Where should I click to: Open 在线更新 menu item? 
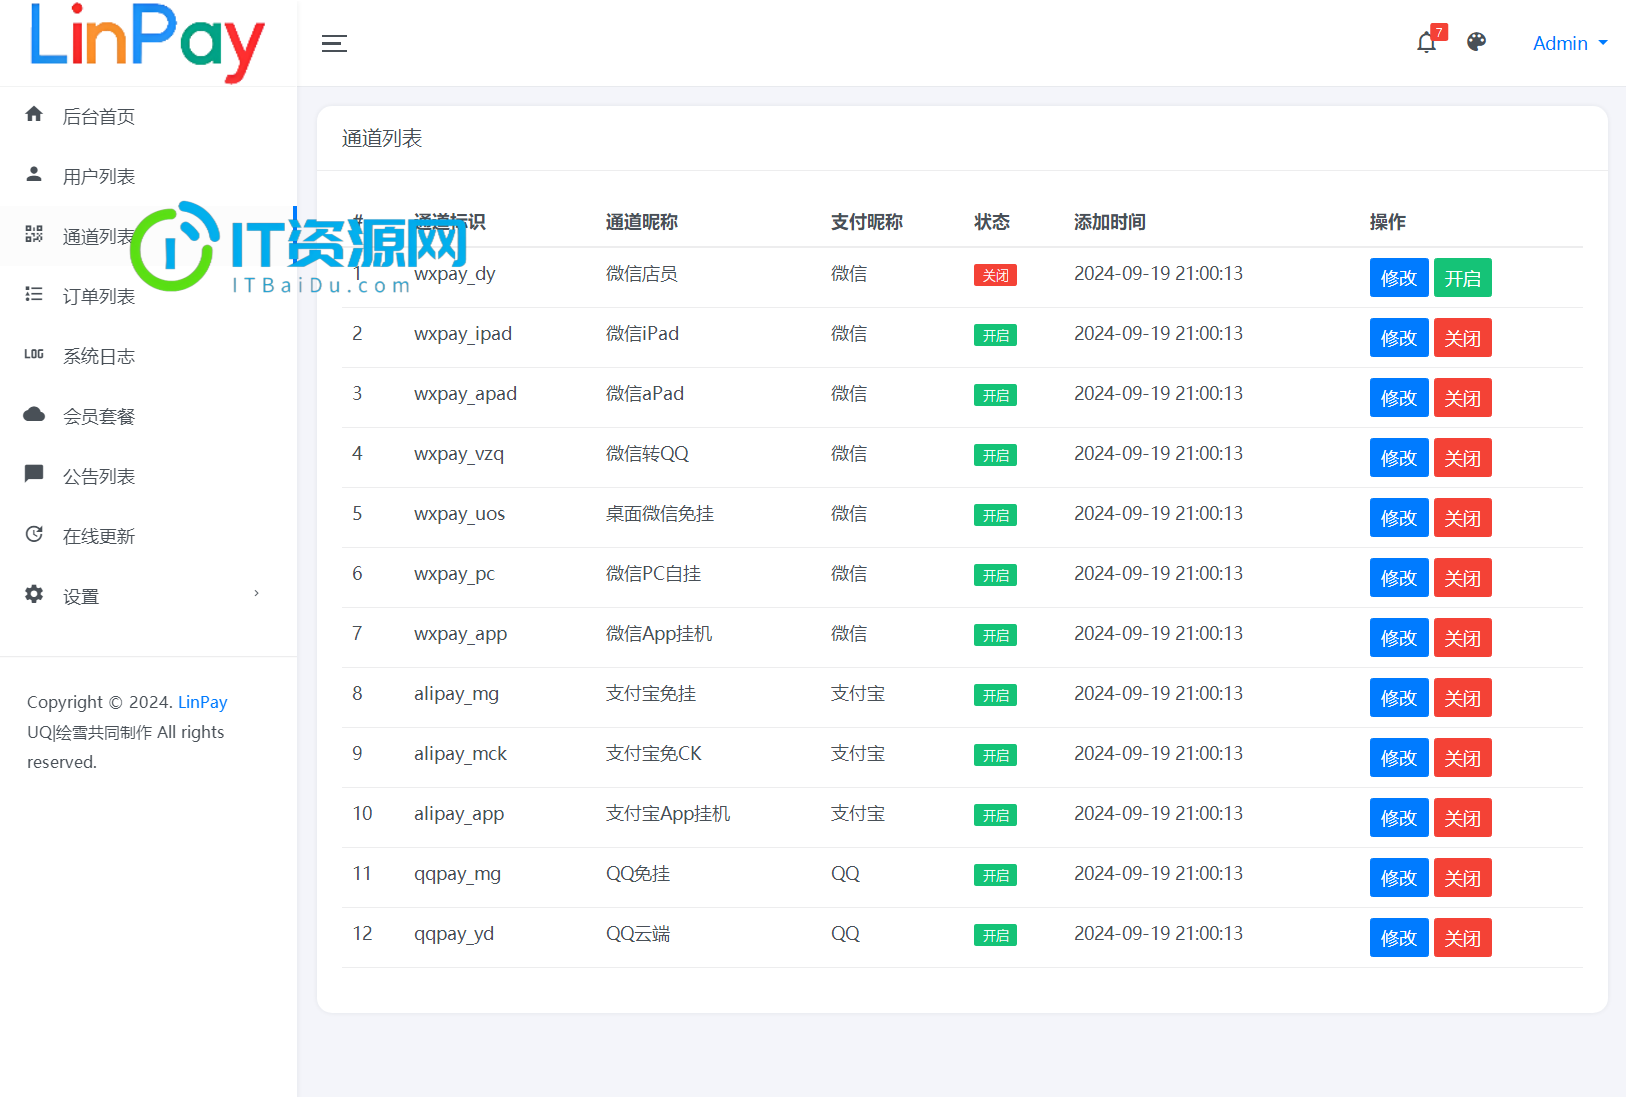pos(148,536)
